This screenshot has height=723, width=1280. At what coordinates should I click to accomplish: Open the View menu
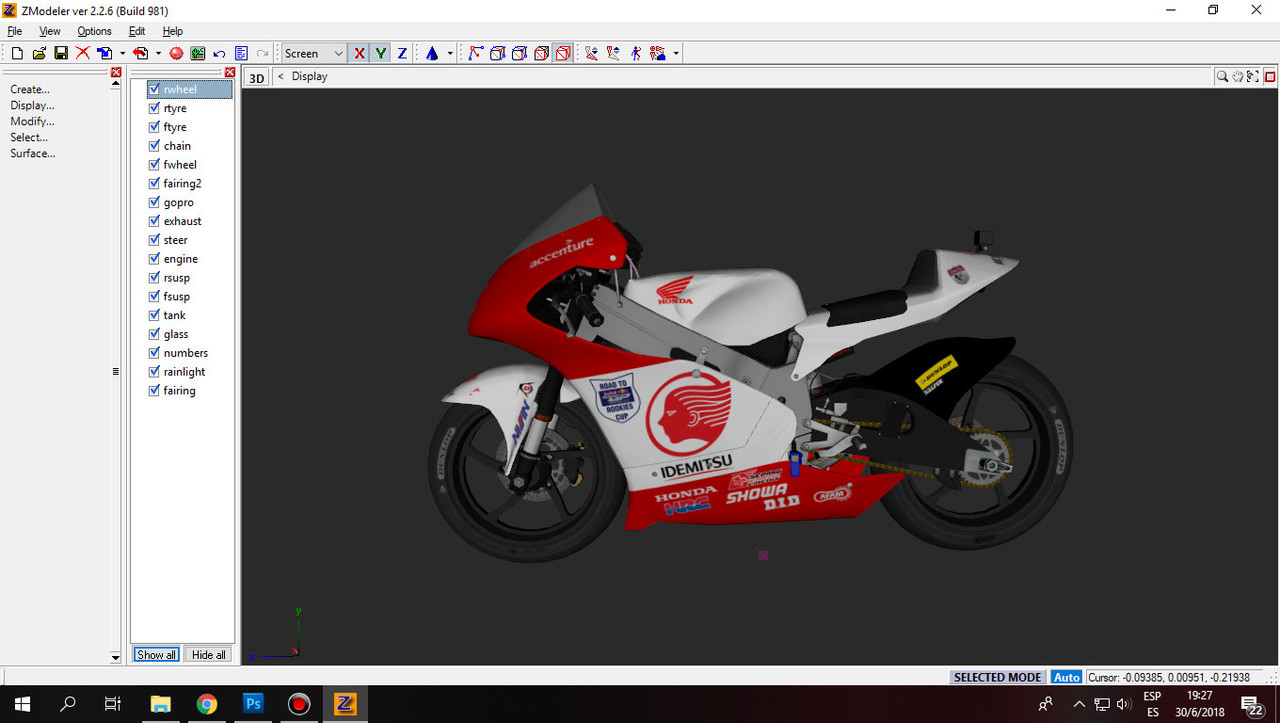tap(50, 31)
